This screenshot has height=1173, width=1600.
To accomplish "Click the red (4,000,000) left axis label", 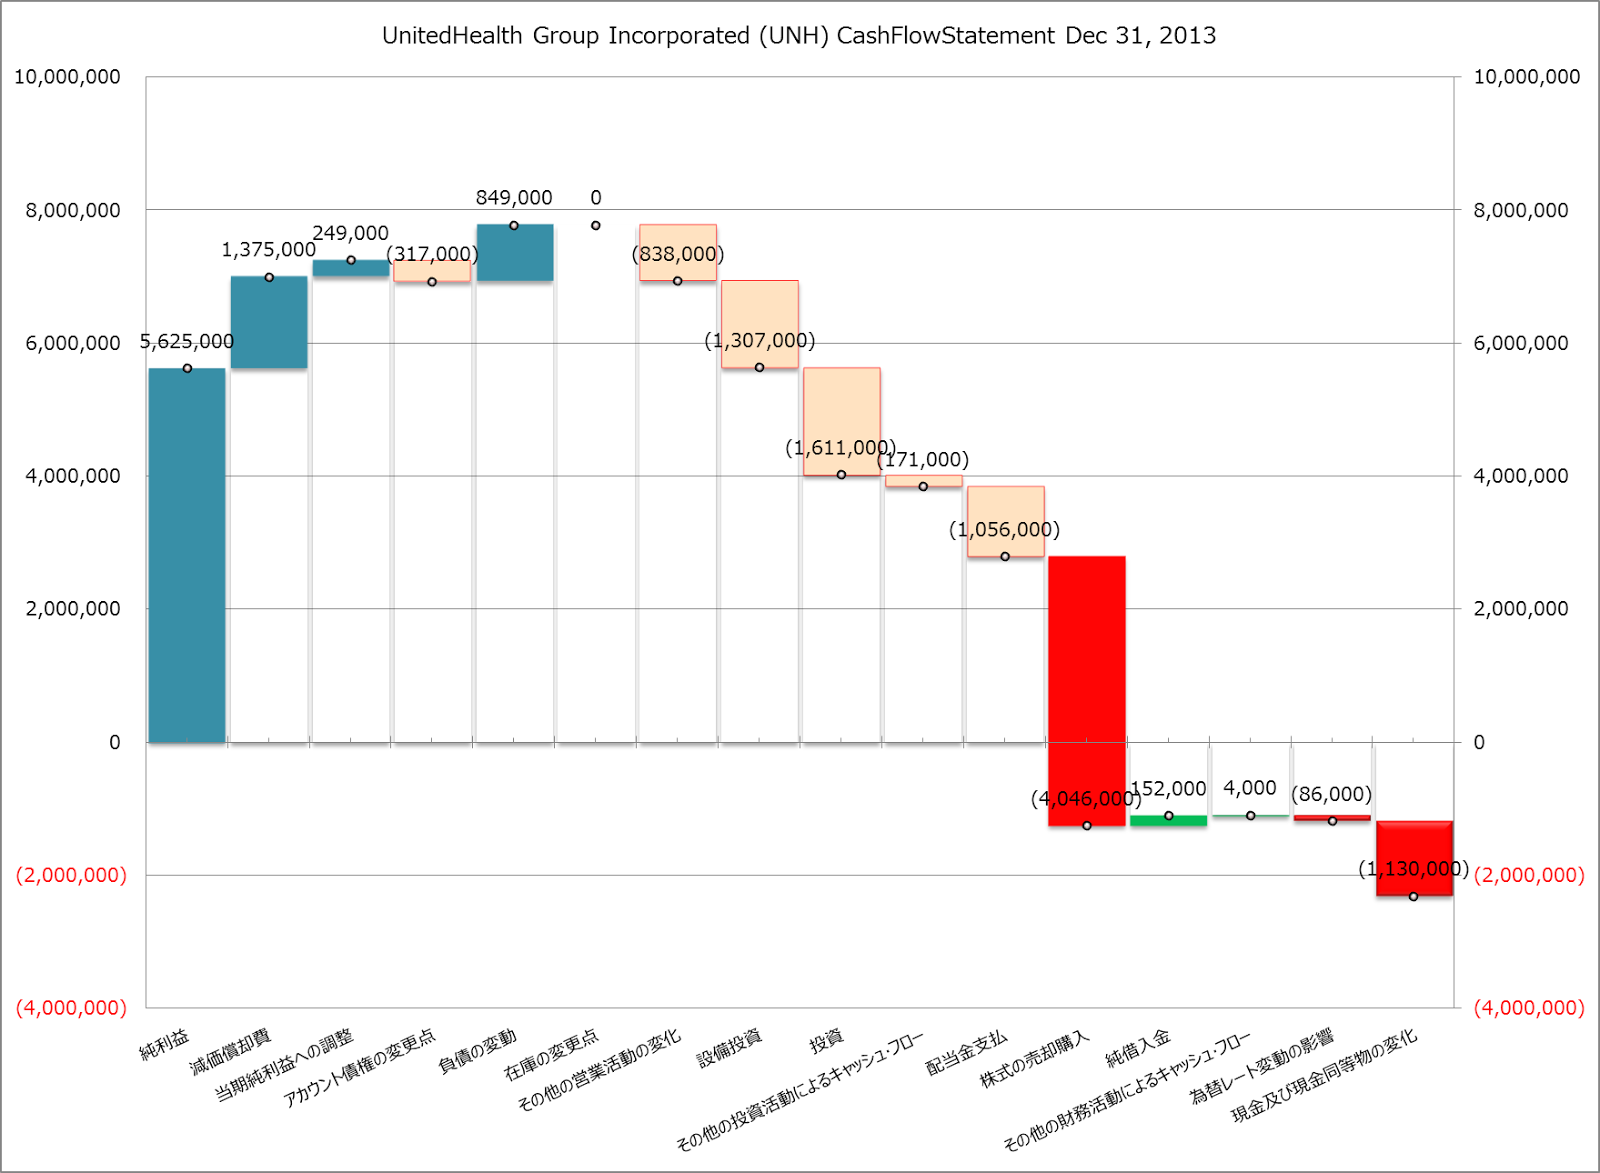I will pos(71,1008).
